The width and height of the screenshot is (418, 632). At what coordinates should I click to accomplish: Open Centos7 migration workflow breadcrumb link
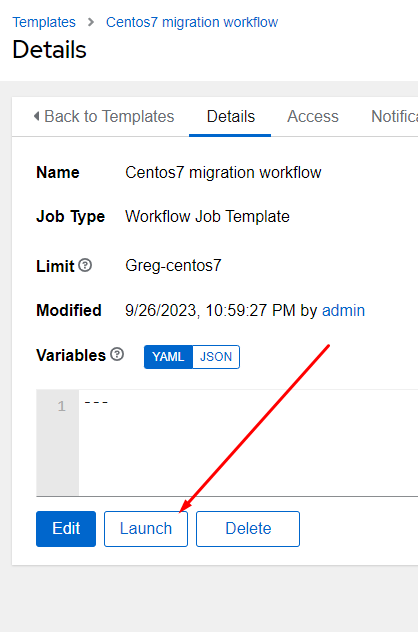tap(192, 22)
